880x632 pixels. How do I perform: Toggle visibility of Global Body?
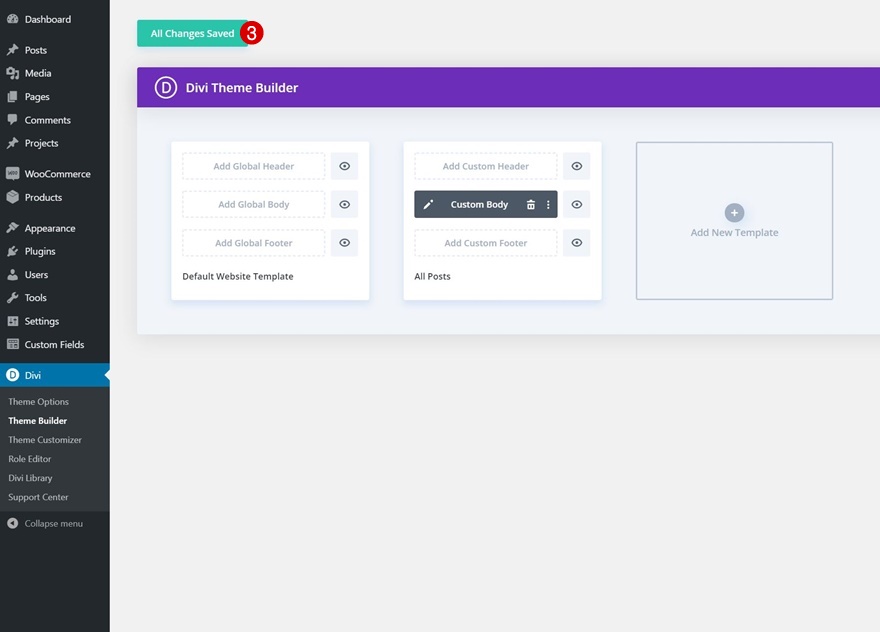click(345, 204)
